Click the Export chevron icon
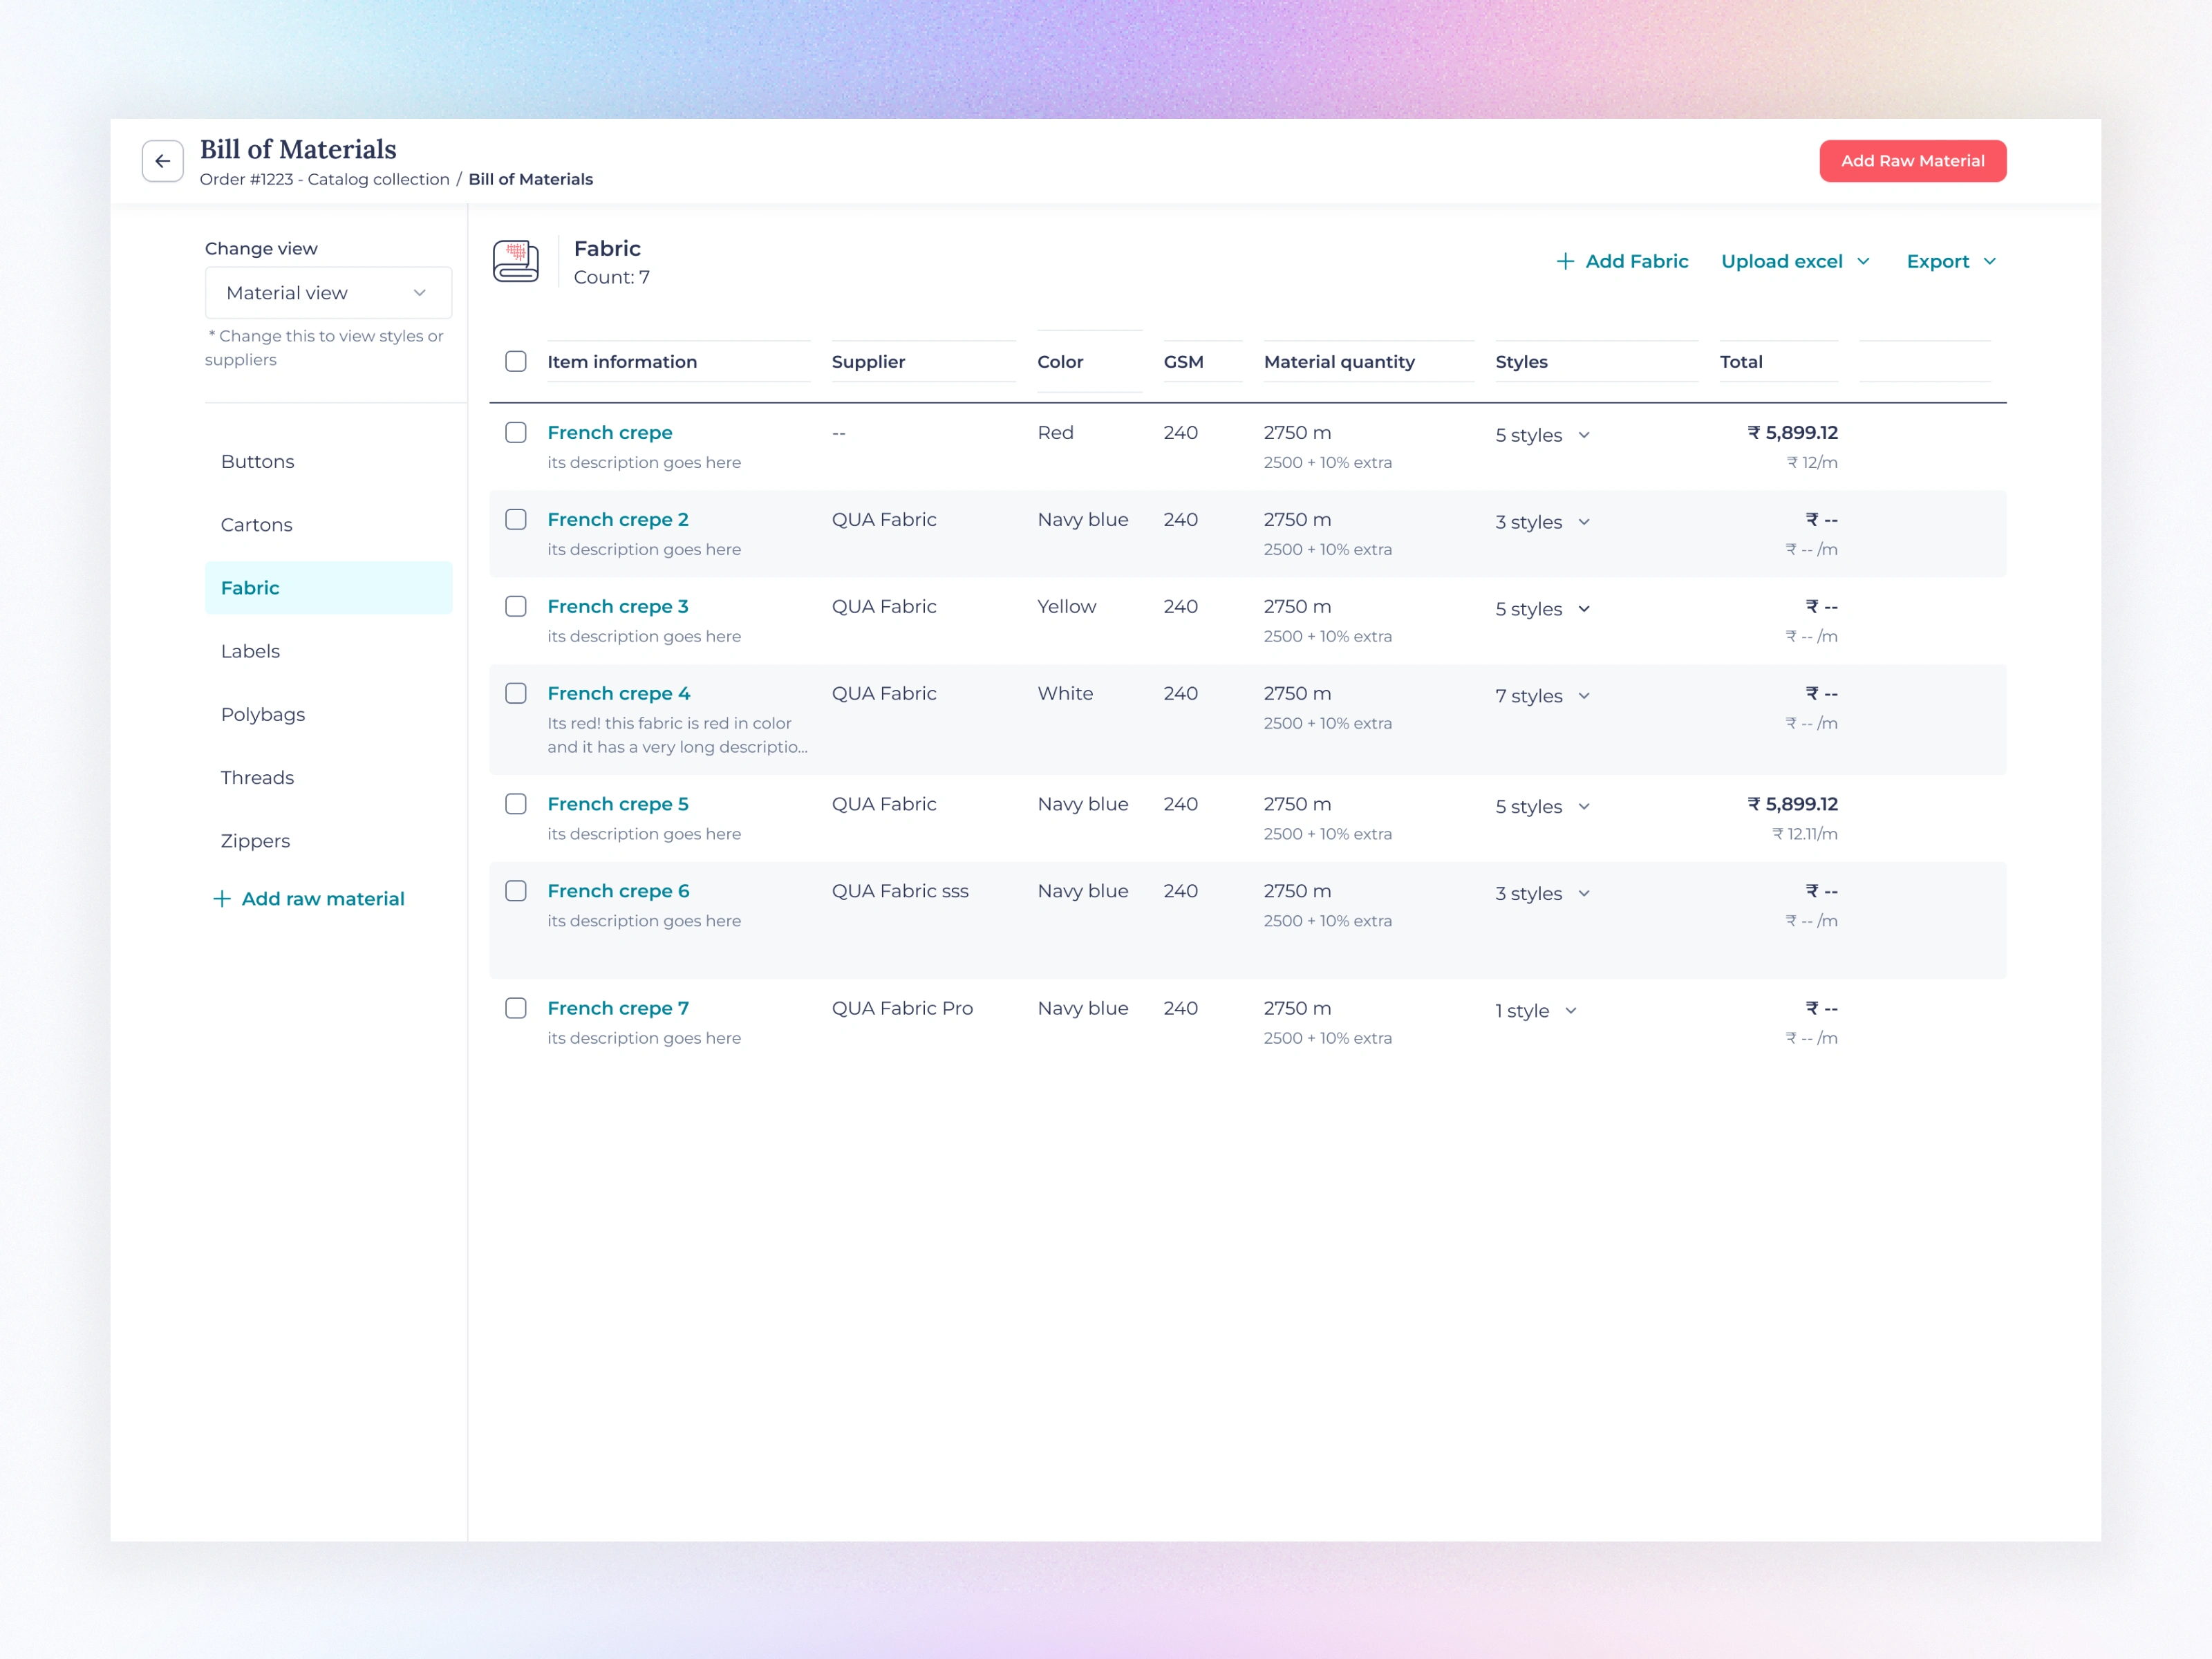2212x1659 pixels. click(x=1989, y=261)
